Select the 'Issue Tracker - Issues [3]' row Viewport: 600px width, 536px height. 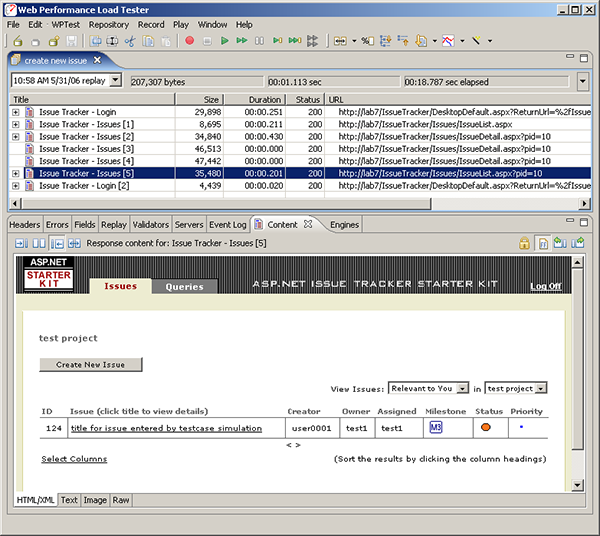point(300,149)
